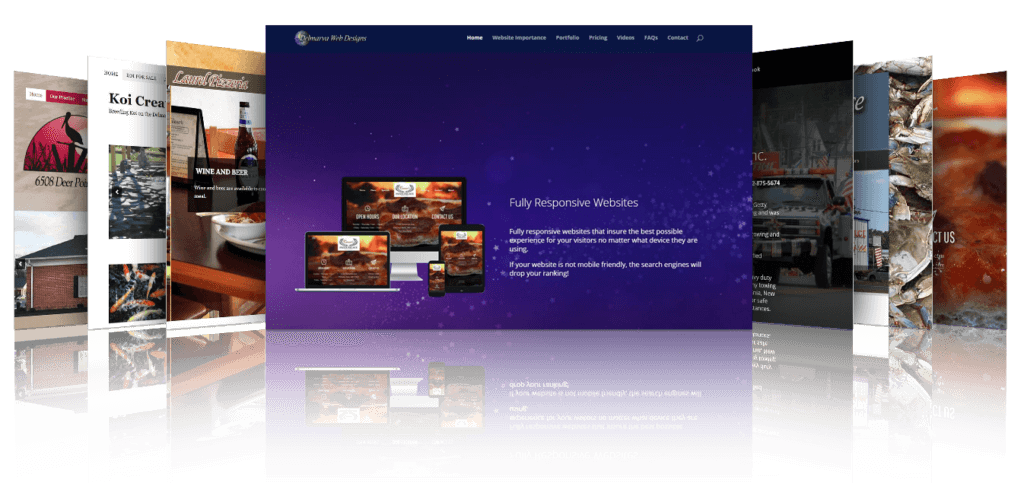This screenshot has width=1024, height=483.
Task: Click the previous arrow on the brick building photo
Action: tap(21, 264)
